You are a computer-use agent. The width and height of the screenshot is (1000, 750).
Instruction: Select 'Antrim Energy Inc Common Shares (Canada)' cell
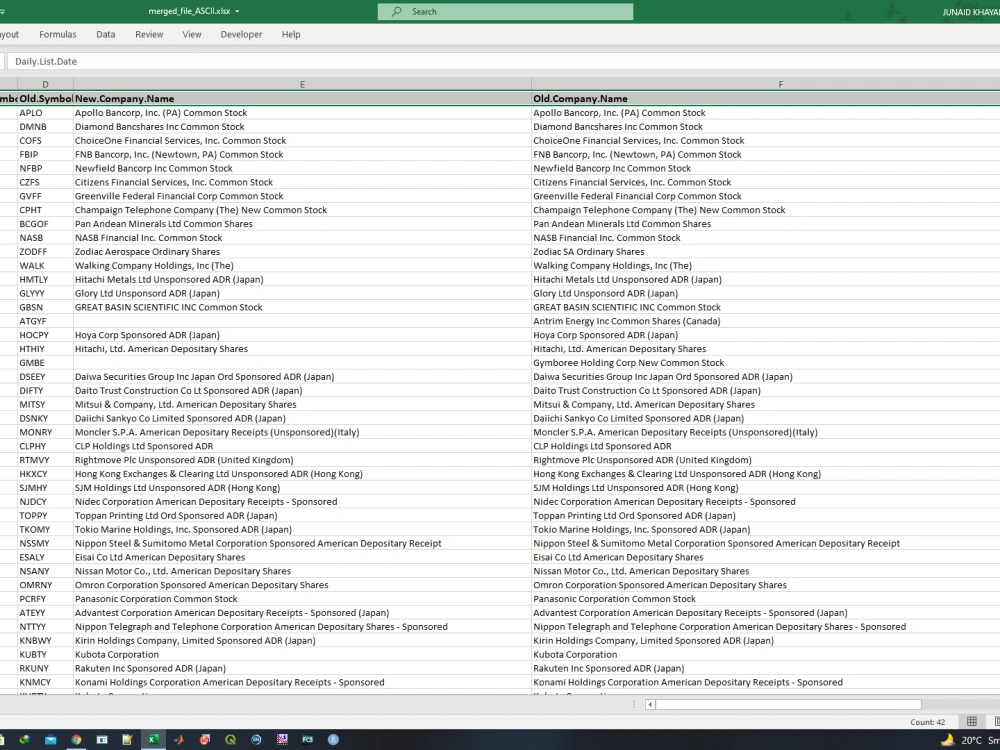coord(766,321)
